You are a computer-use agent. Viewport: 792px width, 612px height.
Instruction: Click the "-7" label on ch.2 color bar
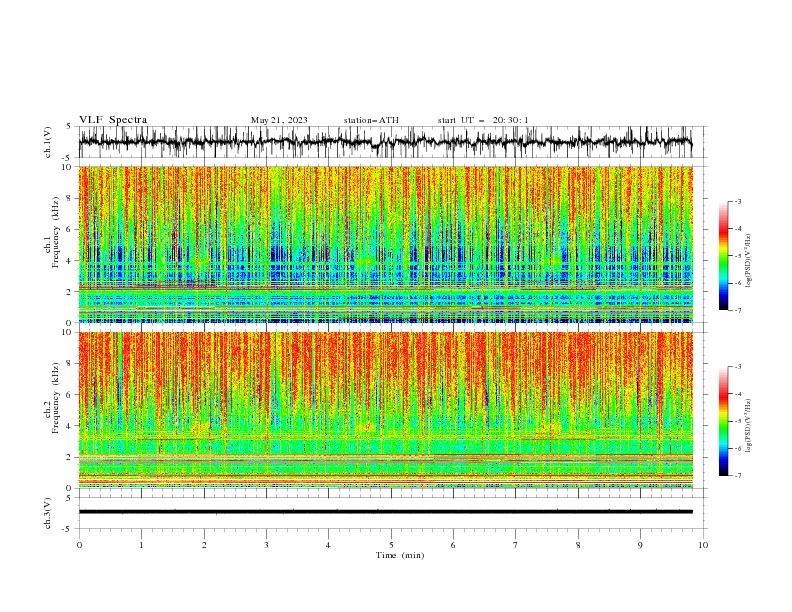point(738,476)
